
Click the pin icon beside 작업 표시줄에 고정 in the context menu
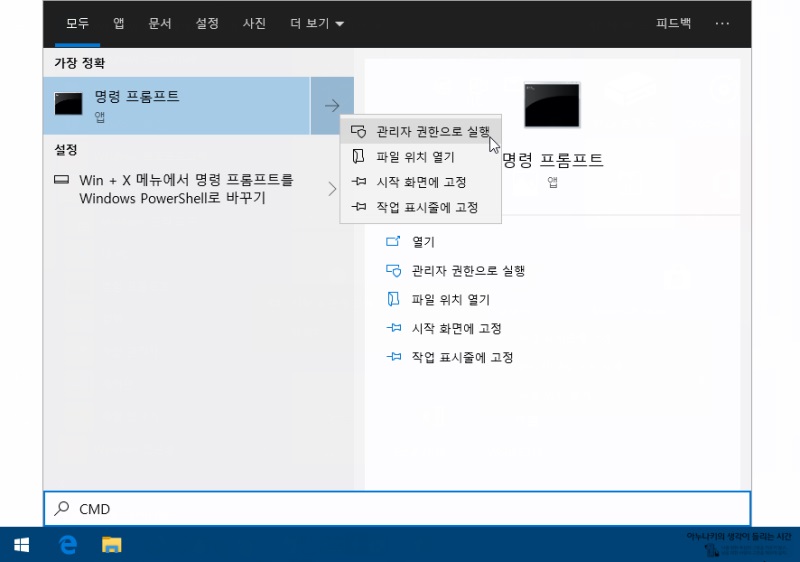point(359,207)
